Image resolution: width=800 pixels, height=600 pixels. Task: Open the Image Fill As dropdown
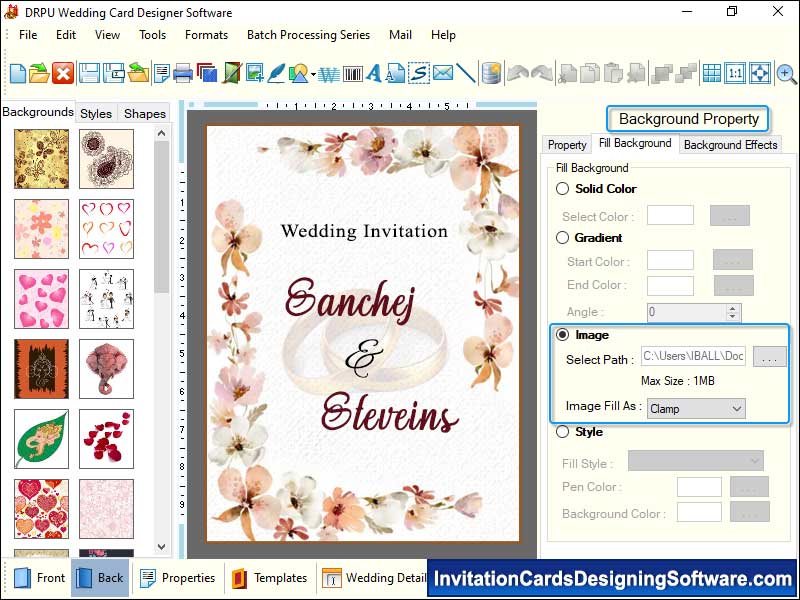coord(696,408)
